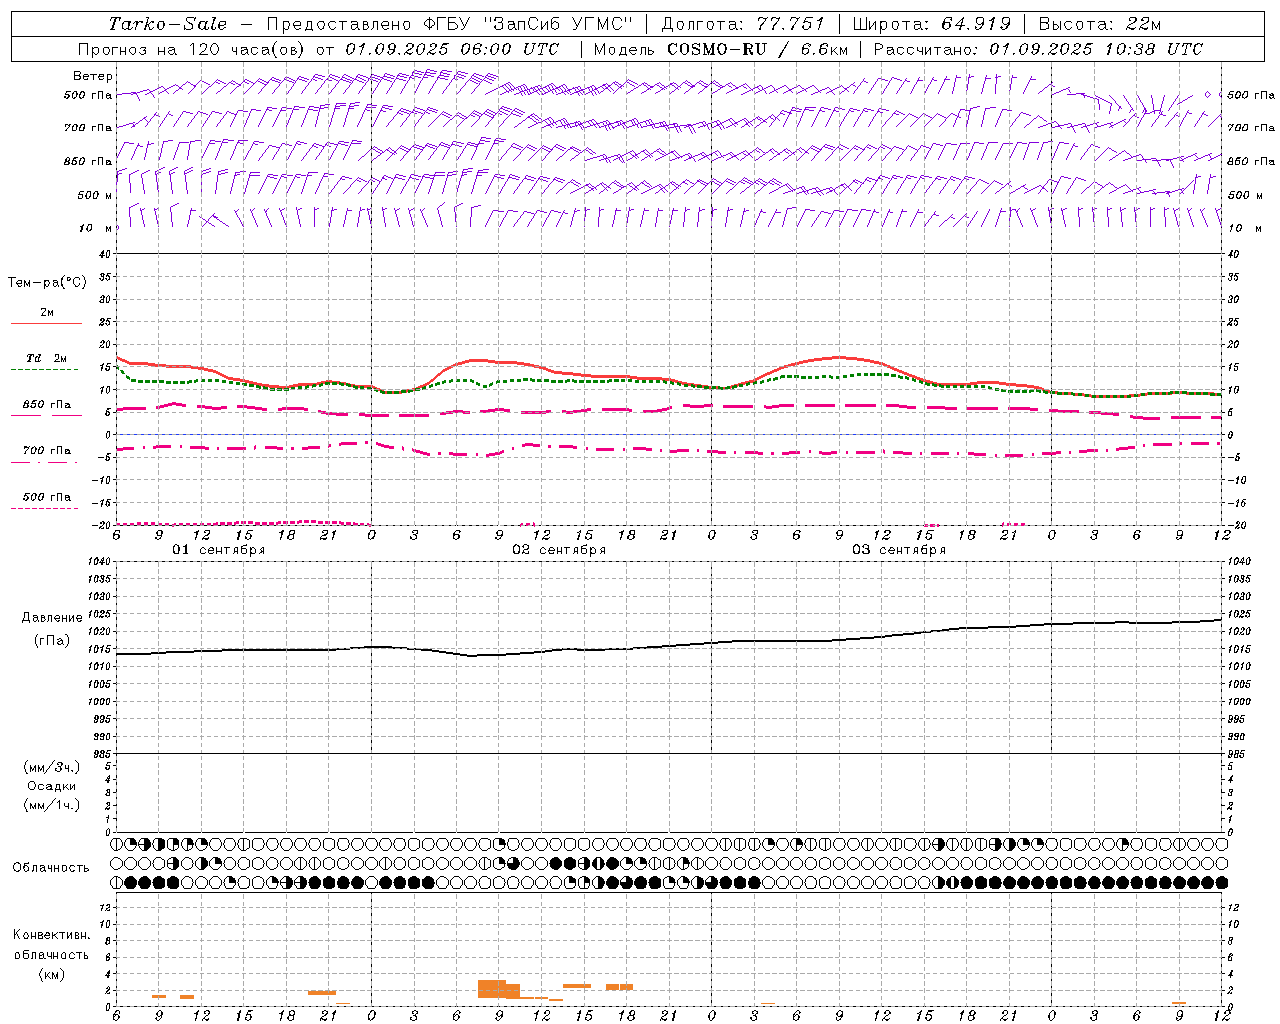1280x1024 pixels.
Task: Click the 'Давление' pressure panel label
Action: pyautogui.click(x=51, y=618)
